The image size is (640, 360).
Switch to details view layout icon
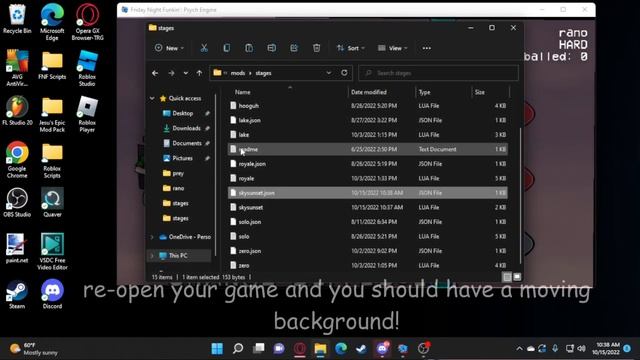pos(507,277)
